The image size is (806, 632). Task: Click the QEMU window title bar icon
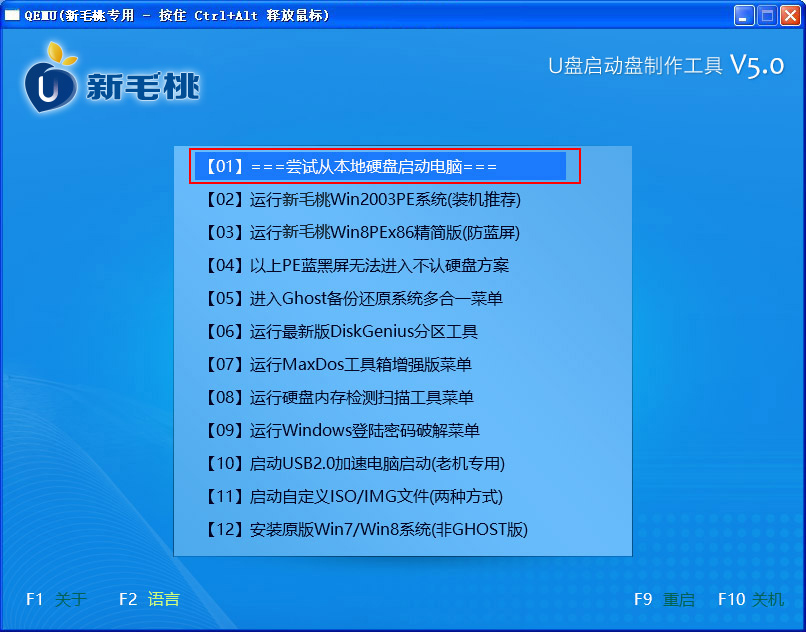(14, 14)
